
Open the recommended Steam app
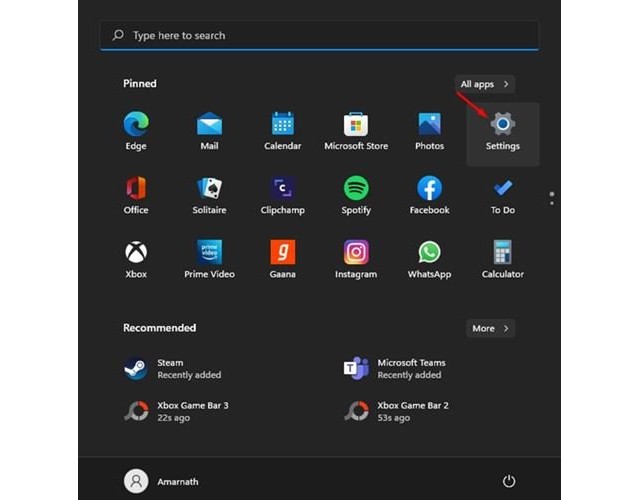pyautogui.click(x=173, y=369)
